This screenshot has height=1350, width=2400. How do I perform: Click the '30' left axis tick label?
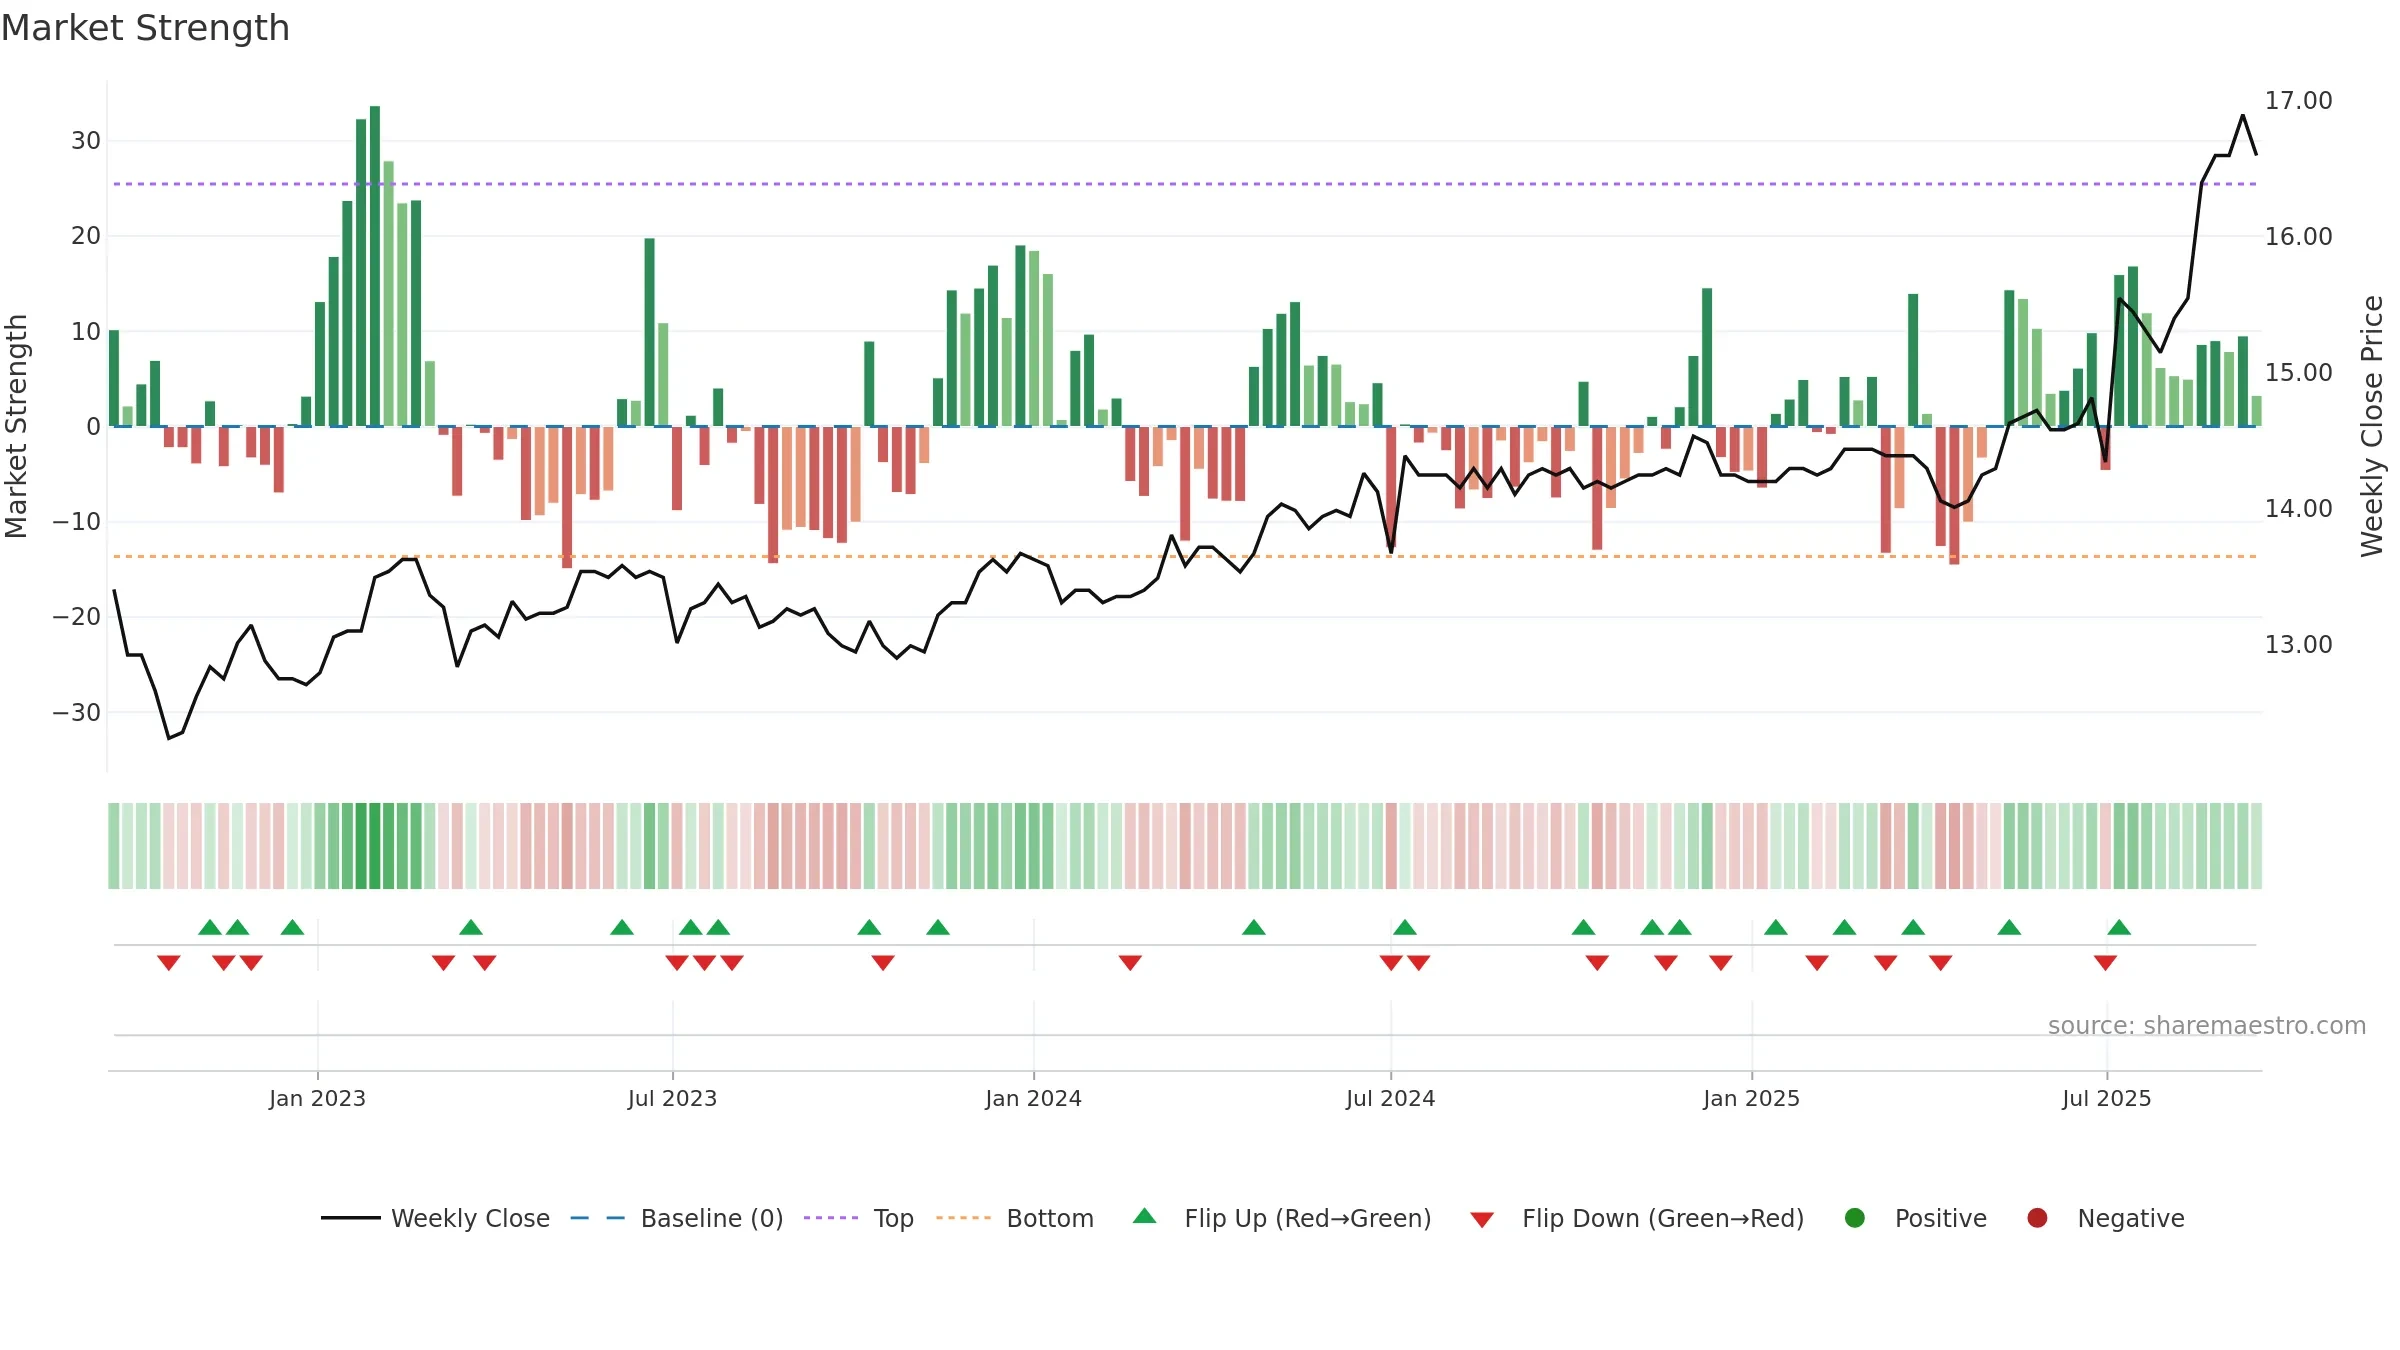click(86, 141)
